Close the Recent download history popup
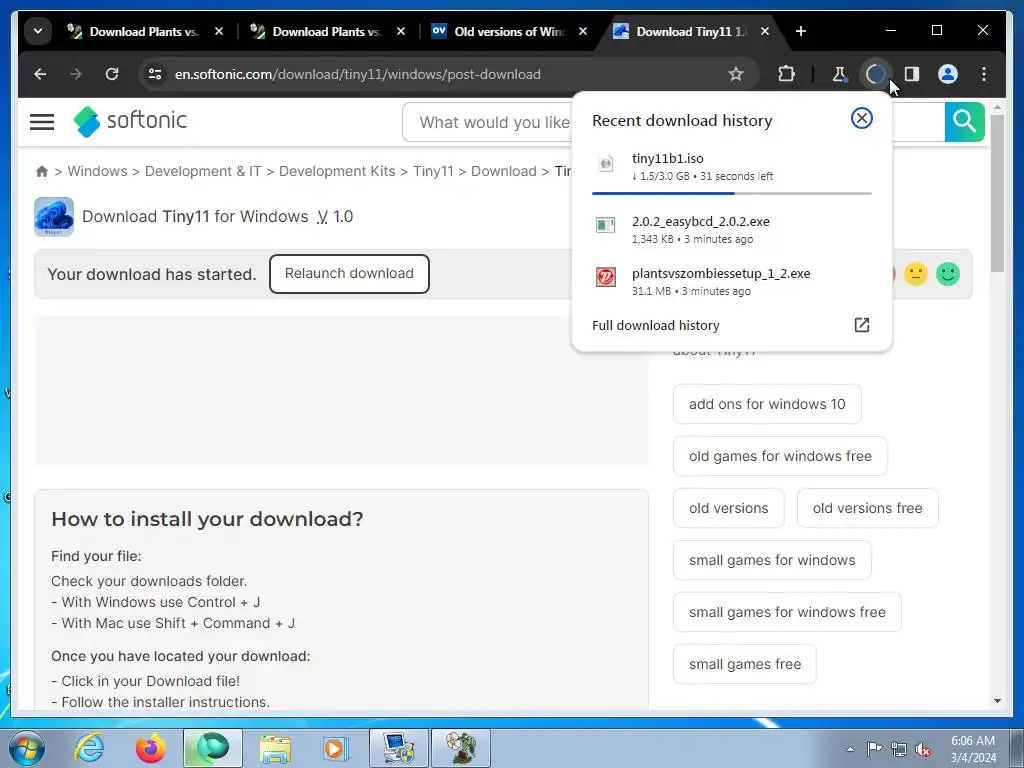This screenshot has width=1024, height=768. click(861, 118)
